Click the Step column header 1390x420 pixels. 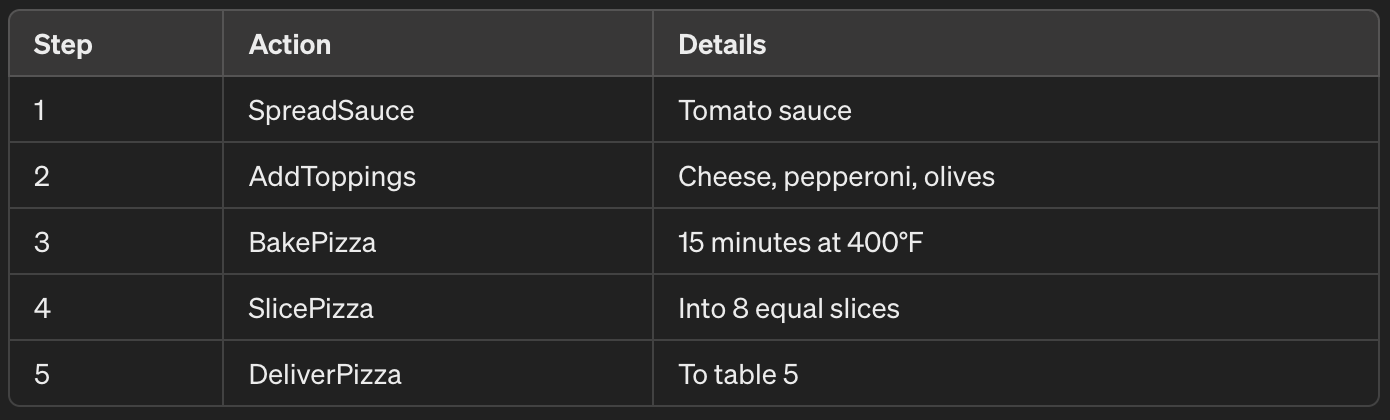point(63,45)
